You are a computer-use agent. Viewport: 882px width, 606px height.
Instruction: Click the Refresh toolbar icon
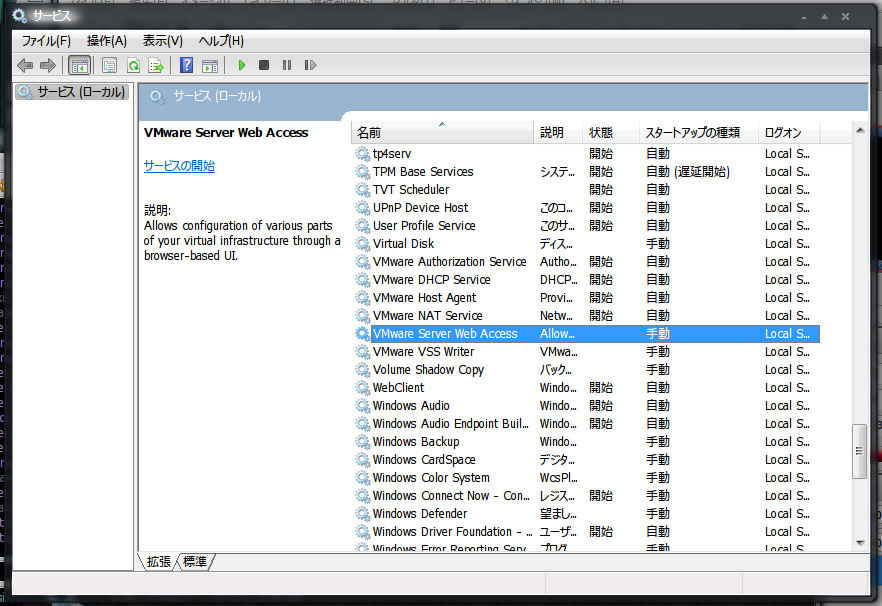[x=133, y=65]
